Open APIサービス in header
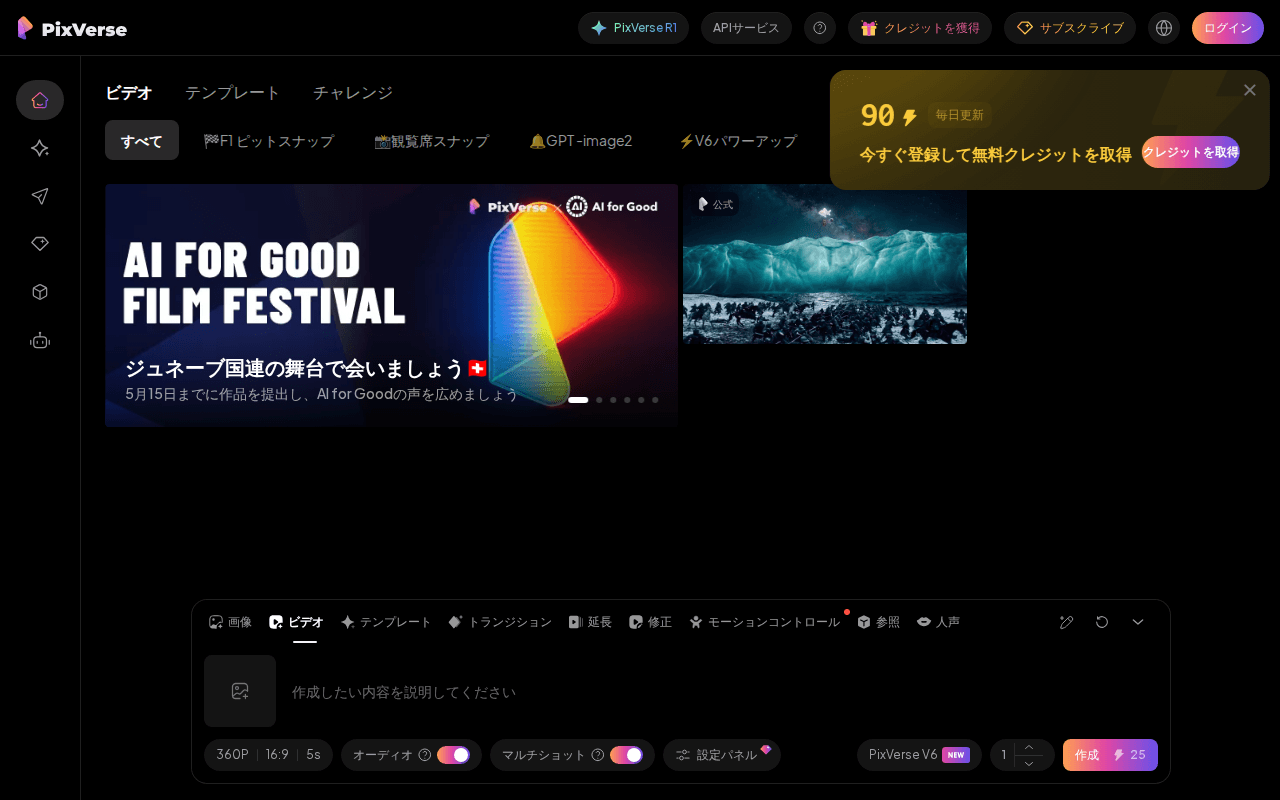The image size is (1280, 800). point(746,28)
